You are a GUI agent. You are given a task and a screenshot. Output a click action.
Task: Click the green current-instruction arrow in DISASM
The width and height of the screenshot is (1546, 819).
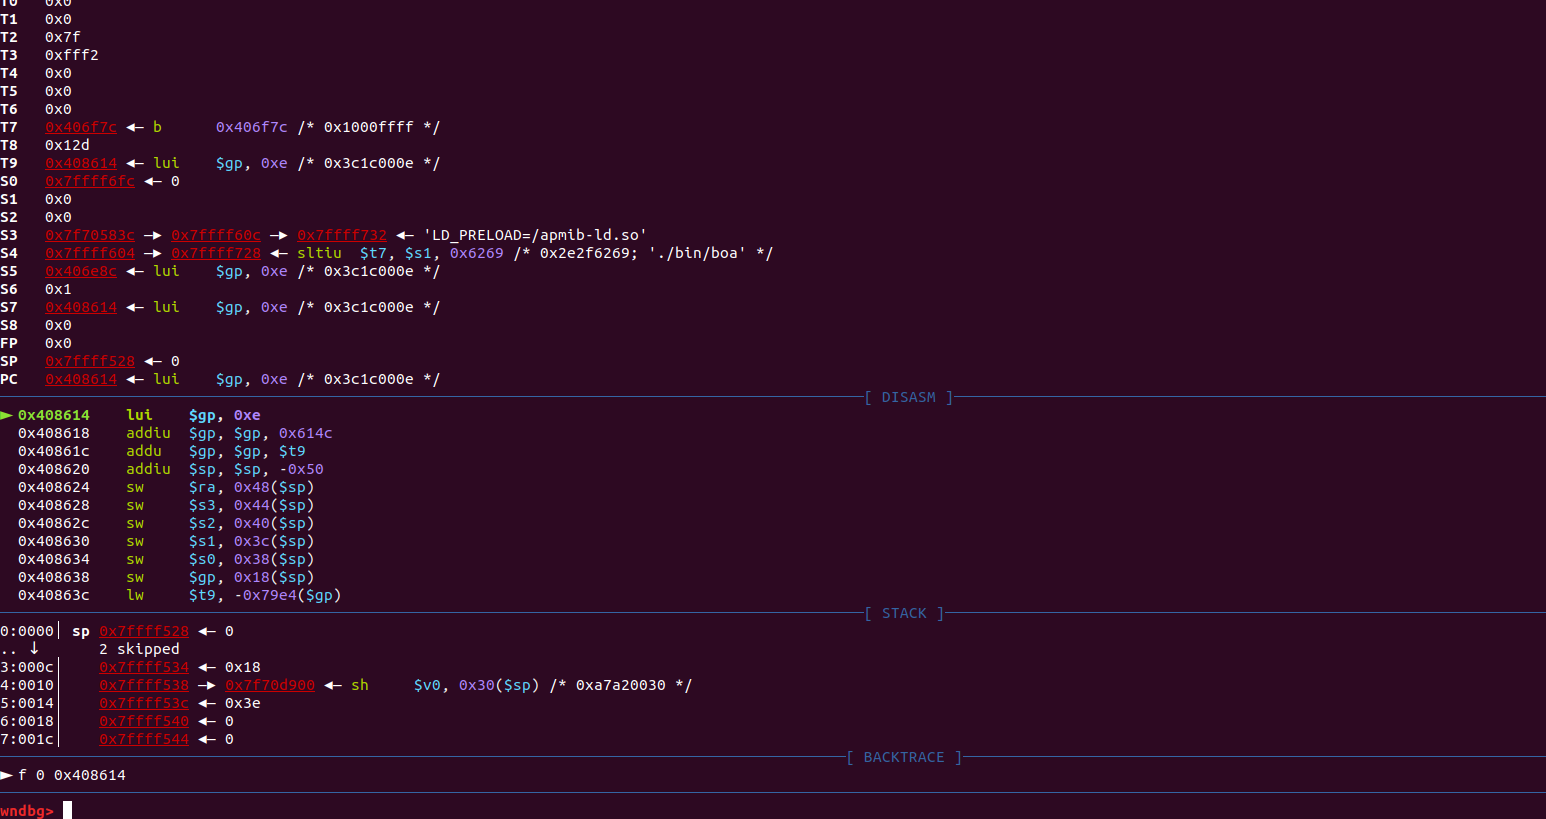click(x=7, y=415)
